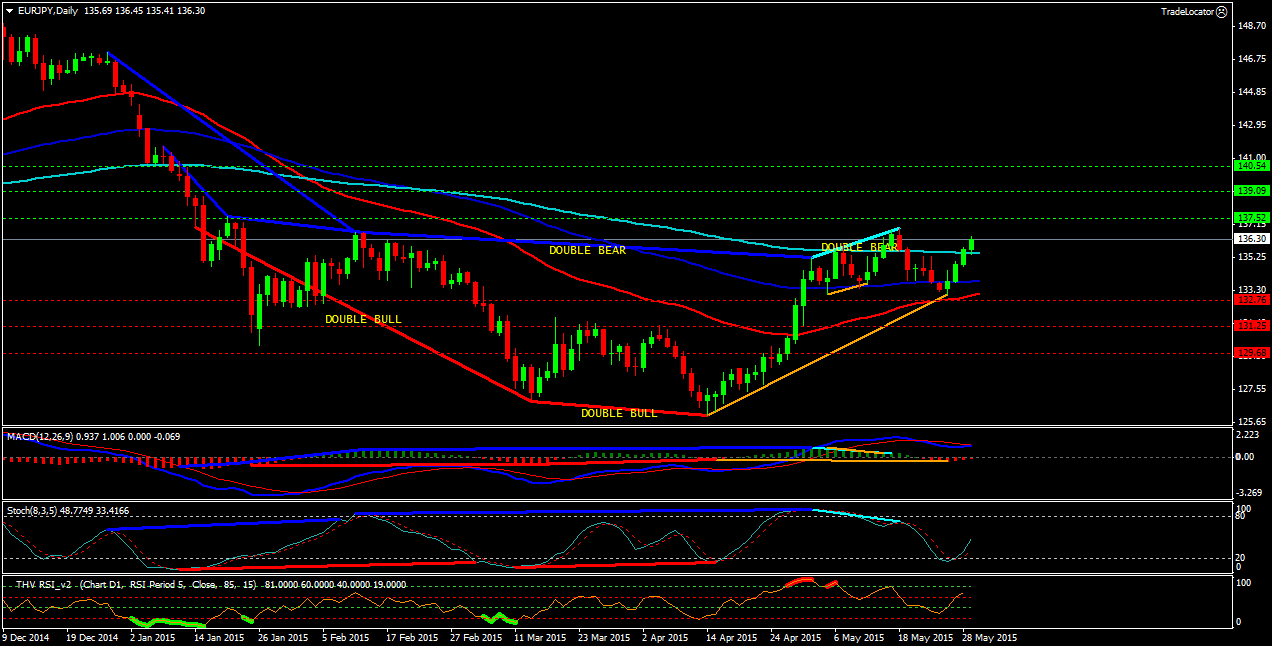Click the 127.55 price axis value
This screenshot has width=1272, height=646.
[x=1252, y=389]
